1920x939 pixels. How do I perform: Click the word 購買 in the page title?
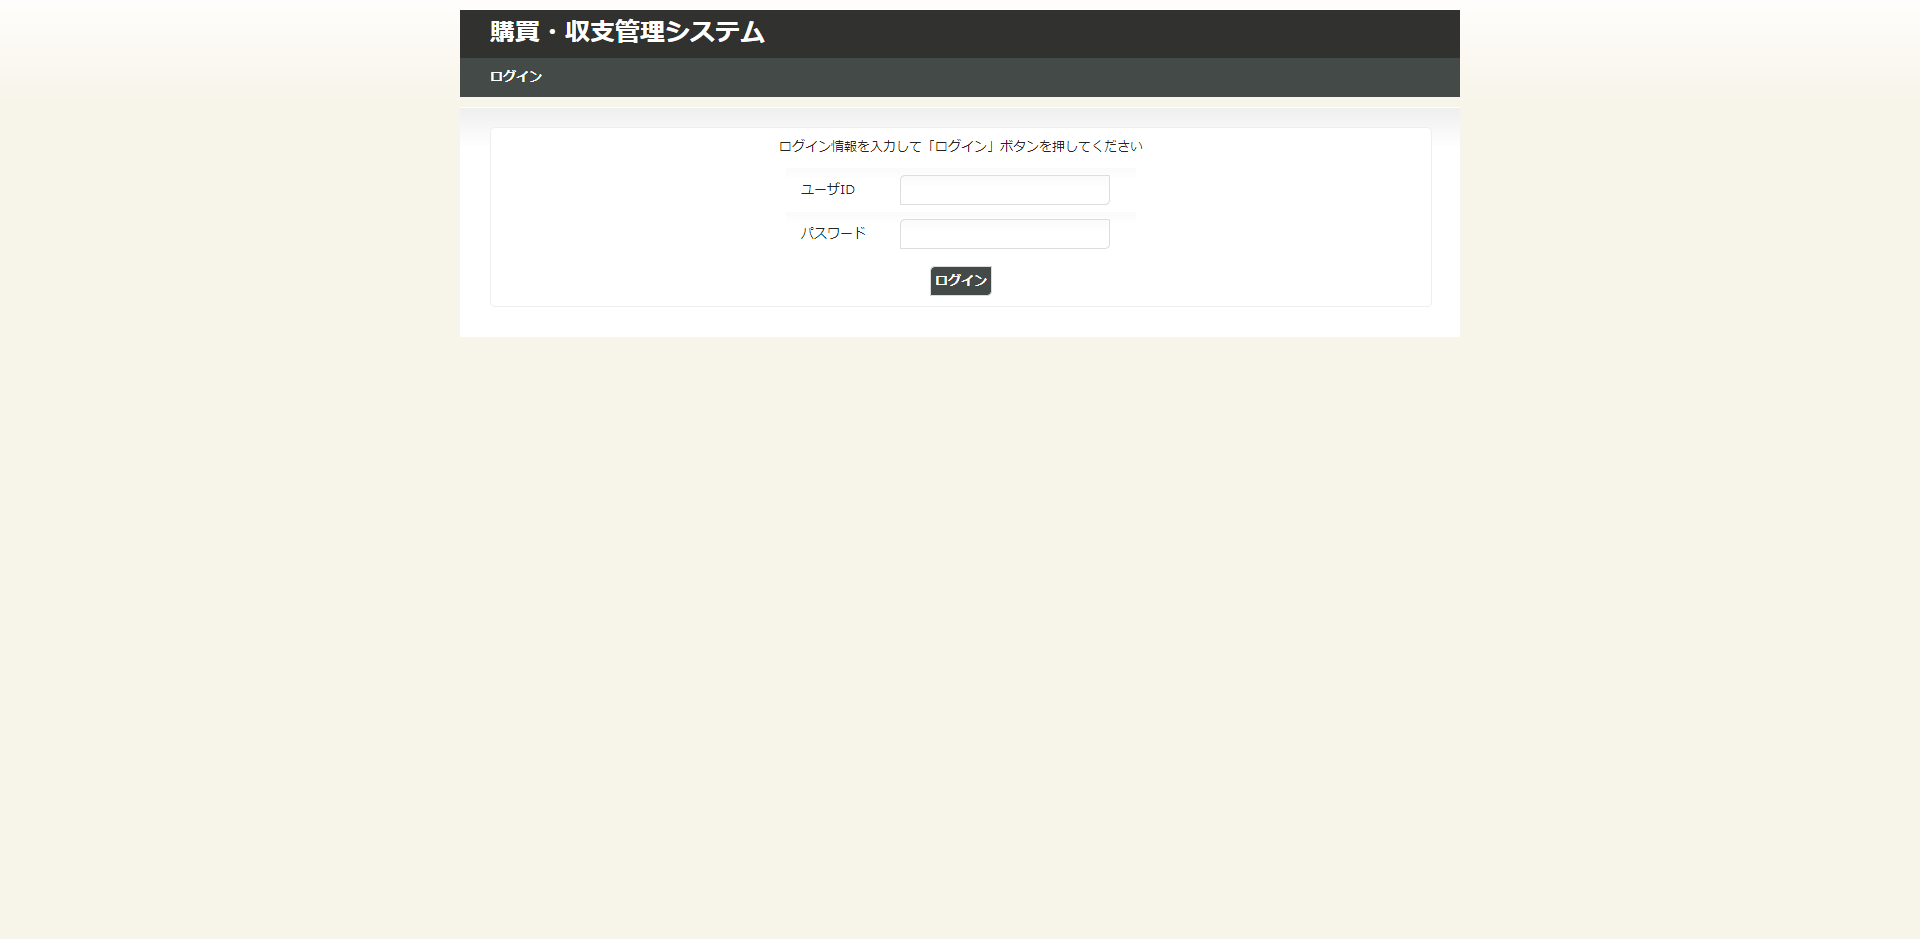coord(514,33)
